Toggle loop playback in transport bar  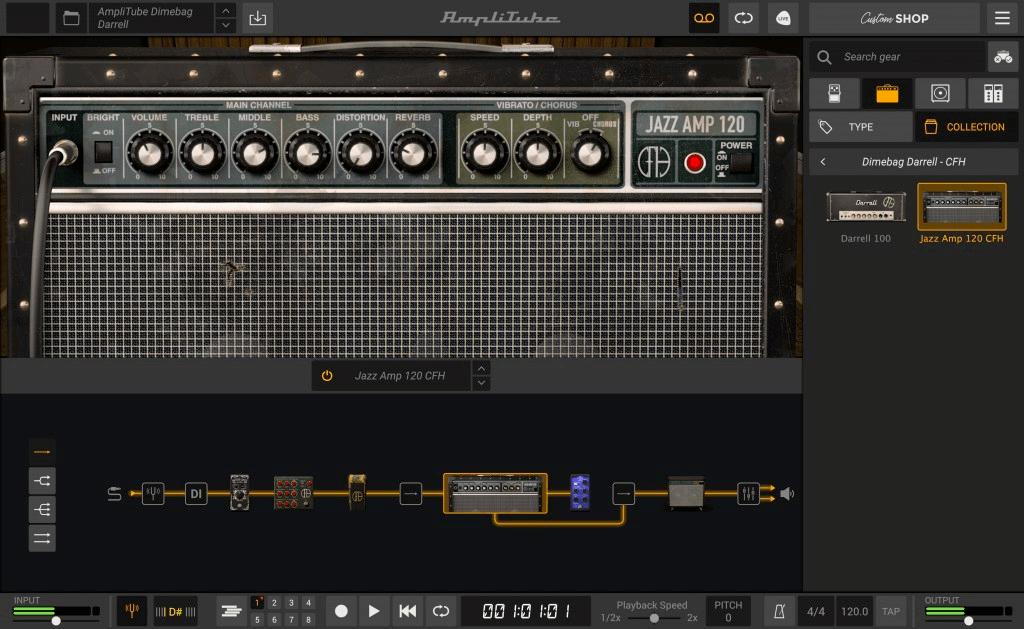click(x=441, y=611)
